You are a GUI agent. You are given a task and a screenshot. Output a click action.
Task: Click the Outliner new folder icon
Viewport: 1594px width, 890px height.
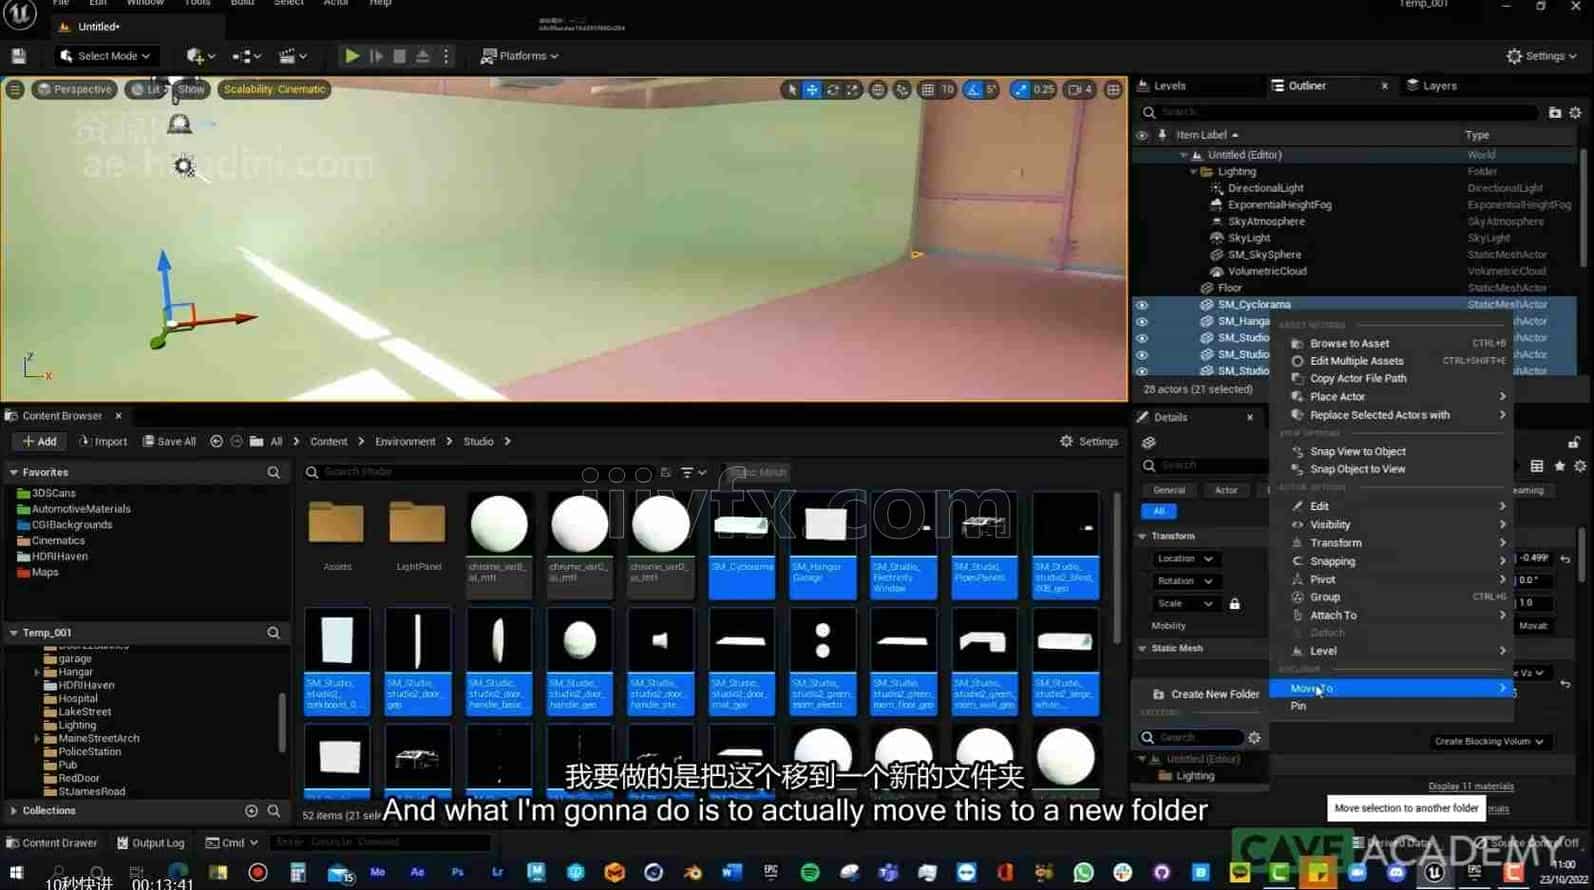(1555, 113)
